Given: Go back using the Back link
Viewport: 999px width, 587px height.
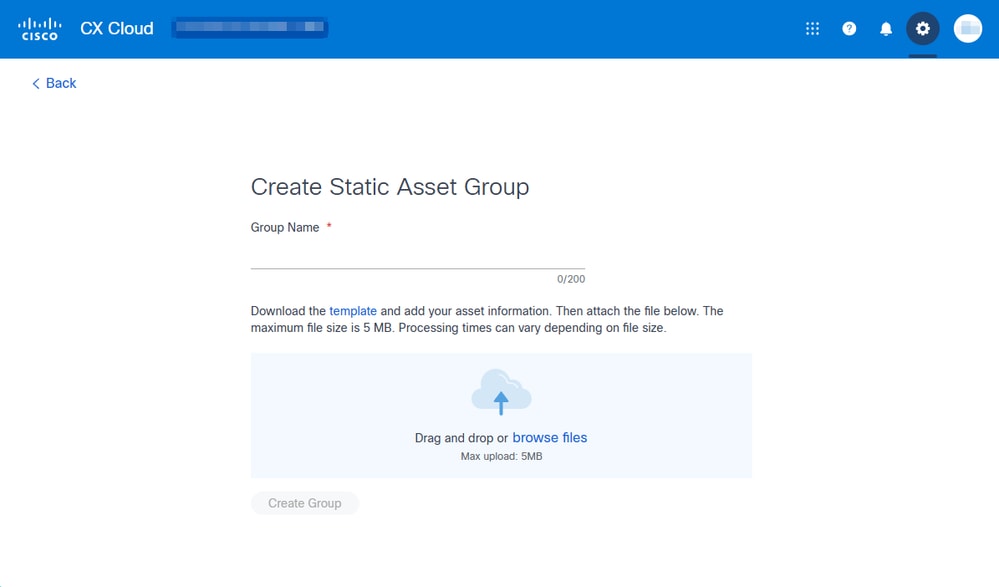Looking at the screenshot, I should click(x=54, y=83).
